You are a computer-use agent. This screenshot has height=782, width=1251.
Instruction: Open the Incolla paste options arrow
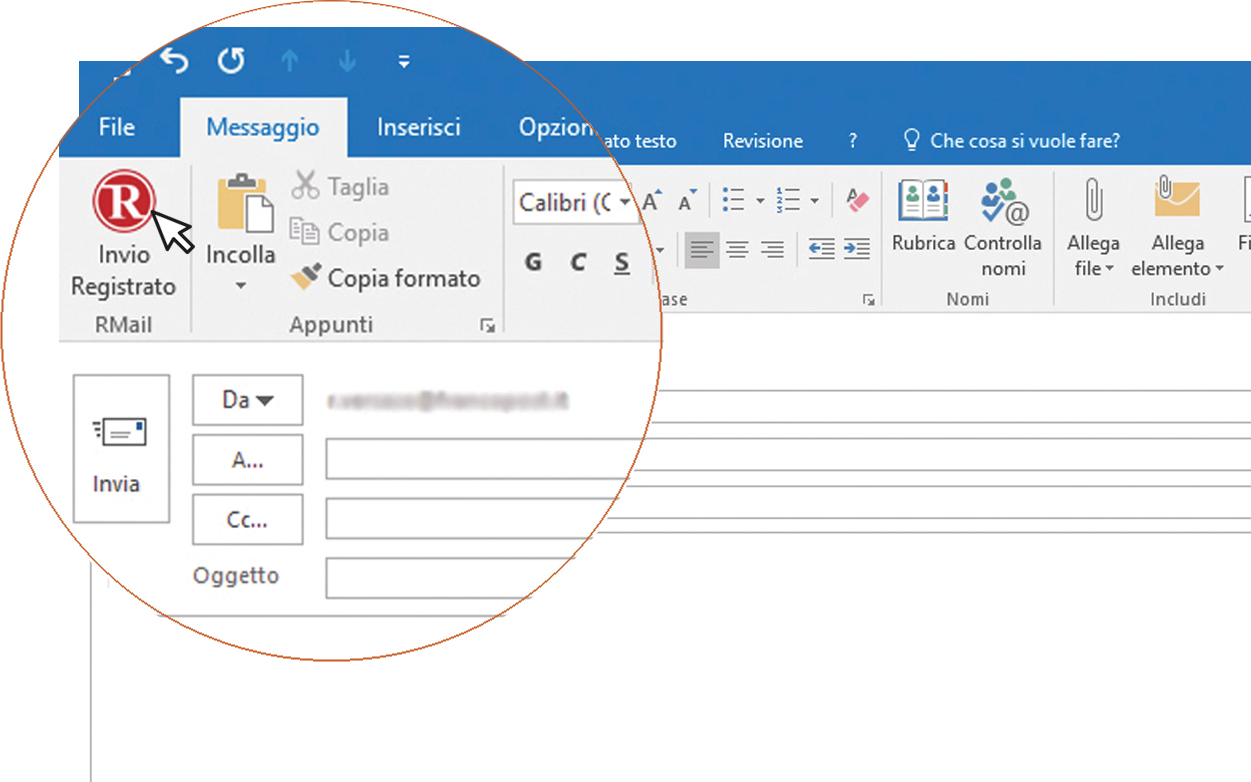[240, 286]
